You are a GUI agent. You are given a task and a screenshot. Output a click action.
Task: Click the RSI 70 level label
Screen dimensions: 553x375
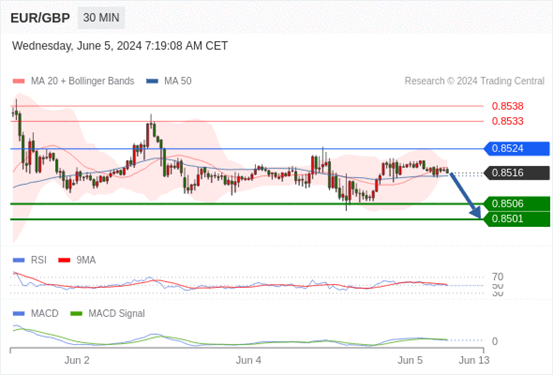(x=498, y=277)
